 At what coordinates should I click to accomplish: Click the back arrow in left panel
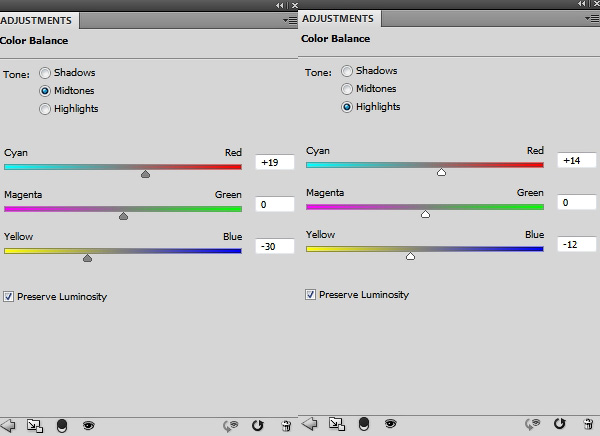click(8, 425)
